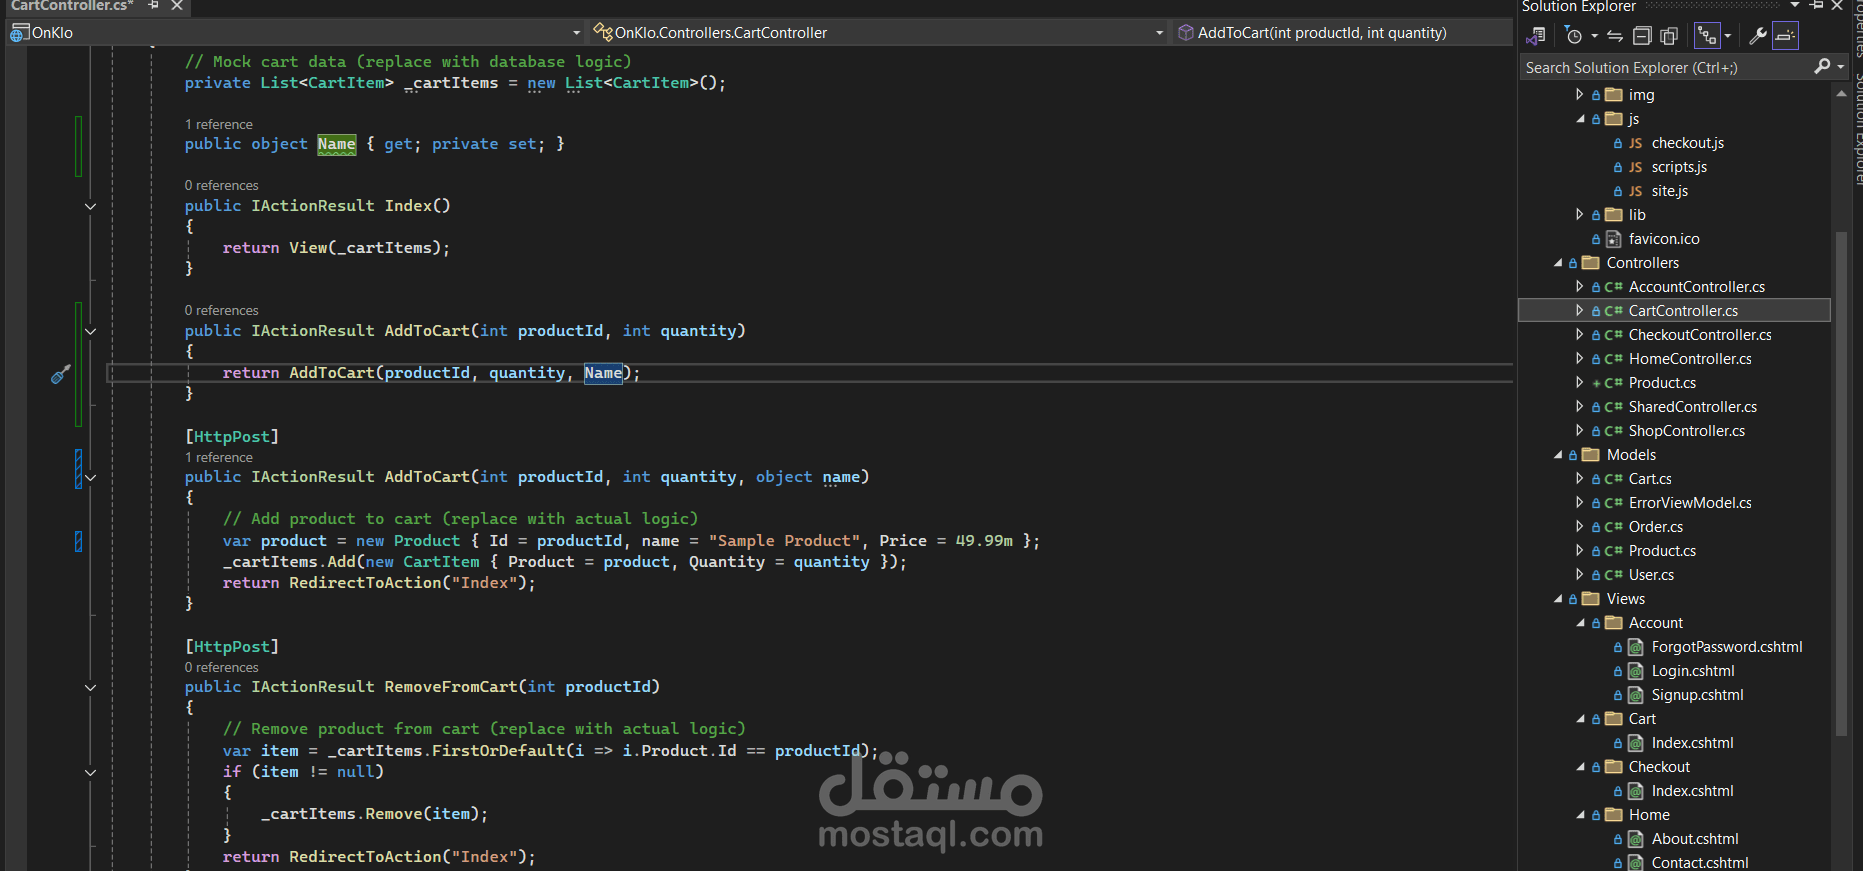Select User.cs under Models
This screenshot has width=1863, height=871.
coord(1651,575)
